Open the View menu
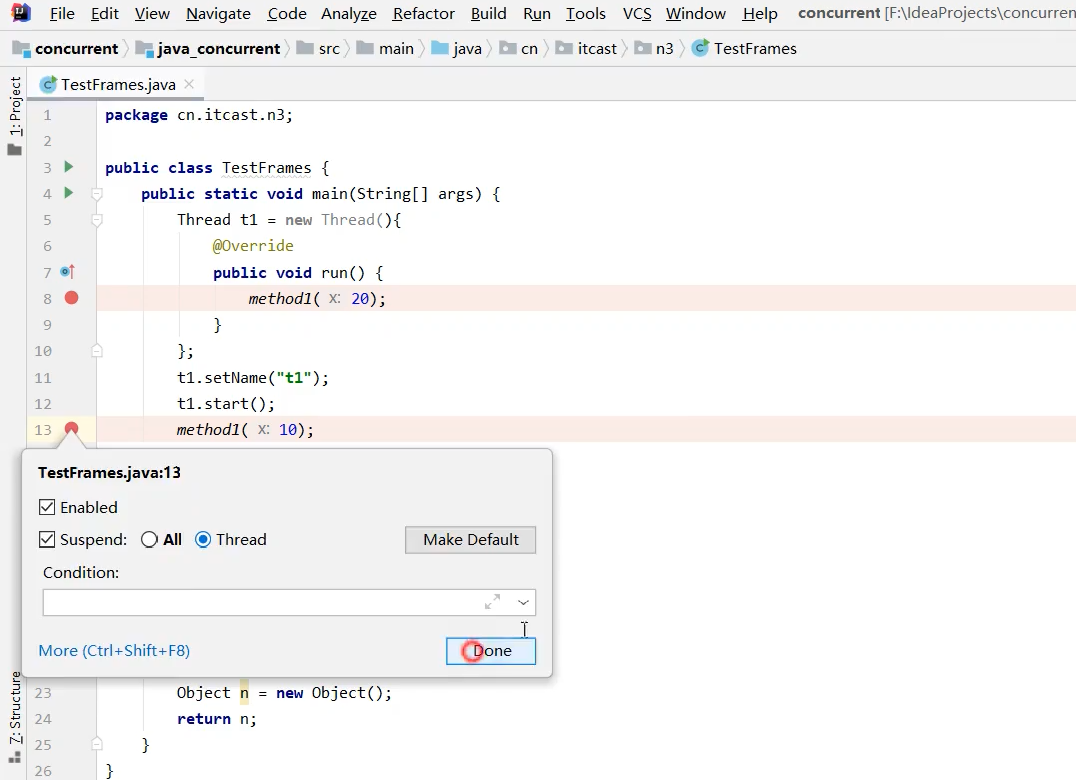 click(152, 13)
